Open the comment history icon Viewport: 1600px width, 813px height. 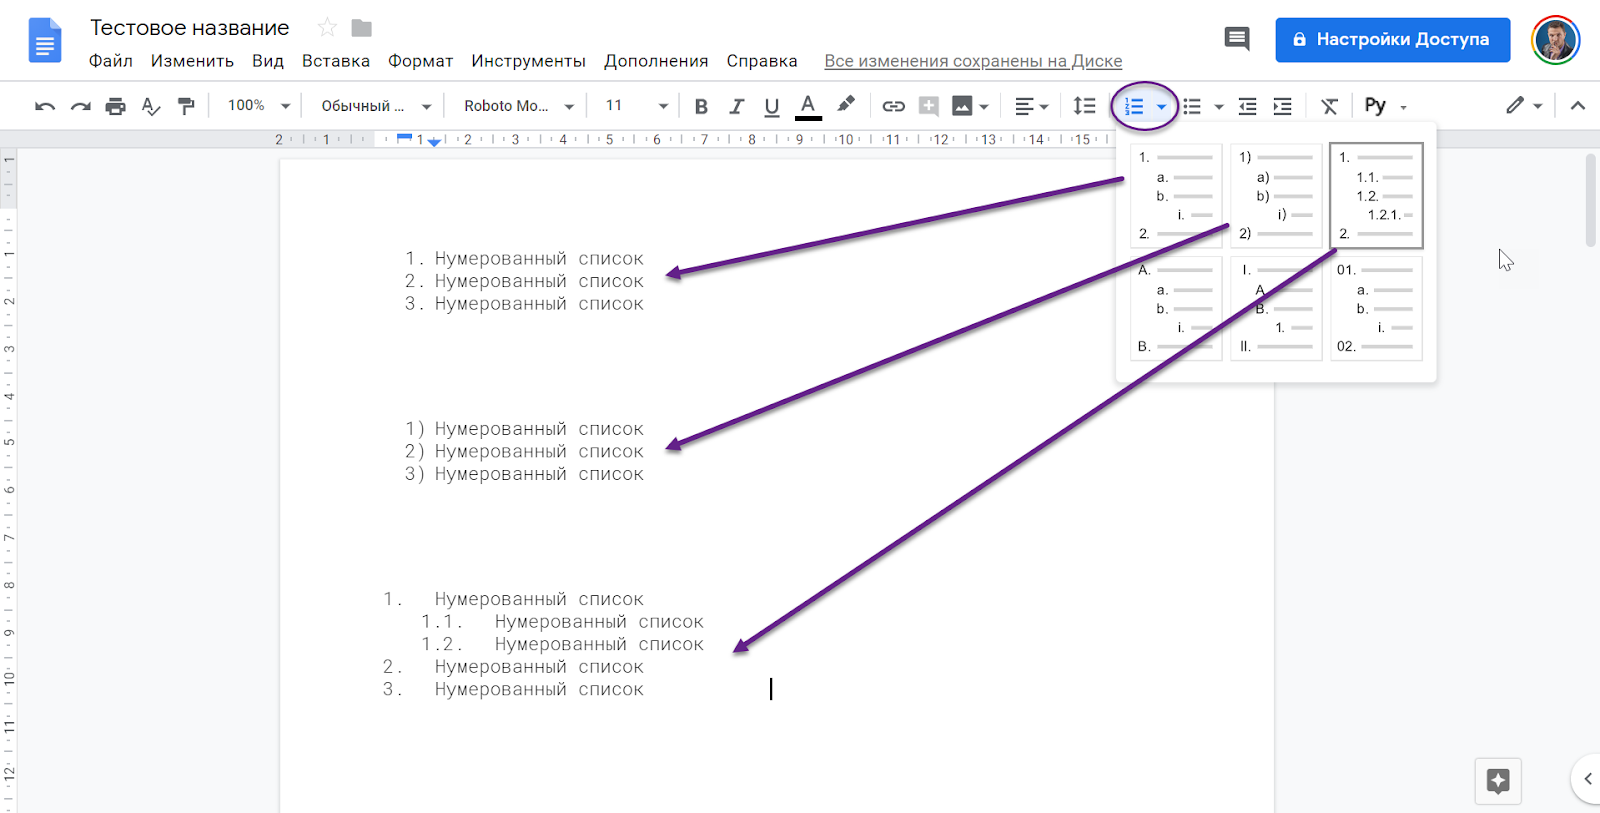pyautogui.click(x=1237, y=39)
